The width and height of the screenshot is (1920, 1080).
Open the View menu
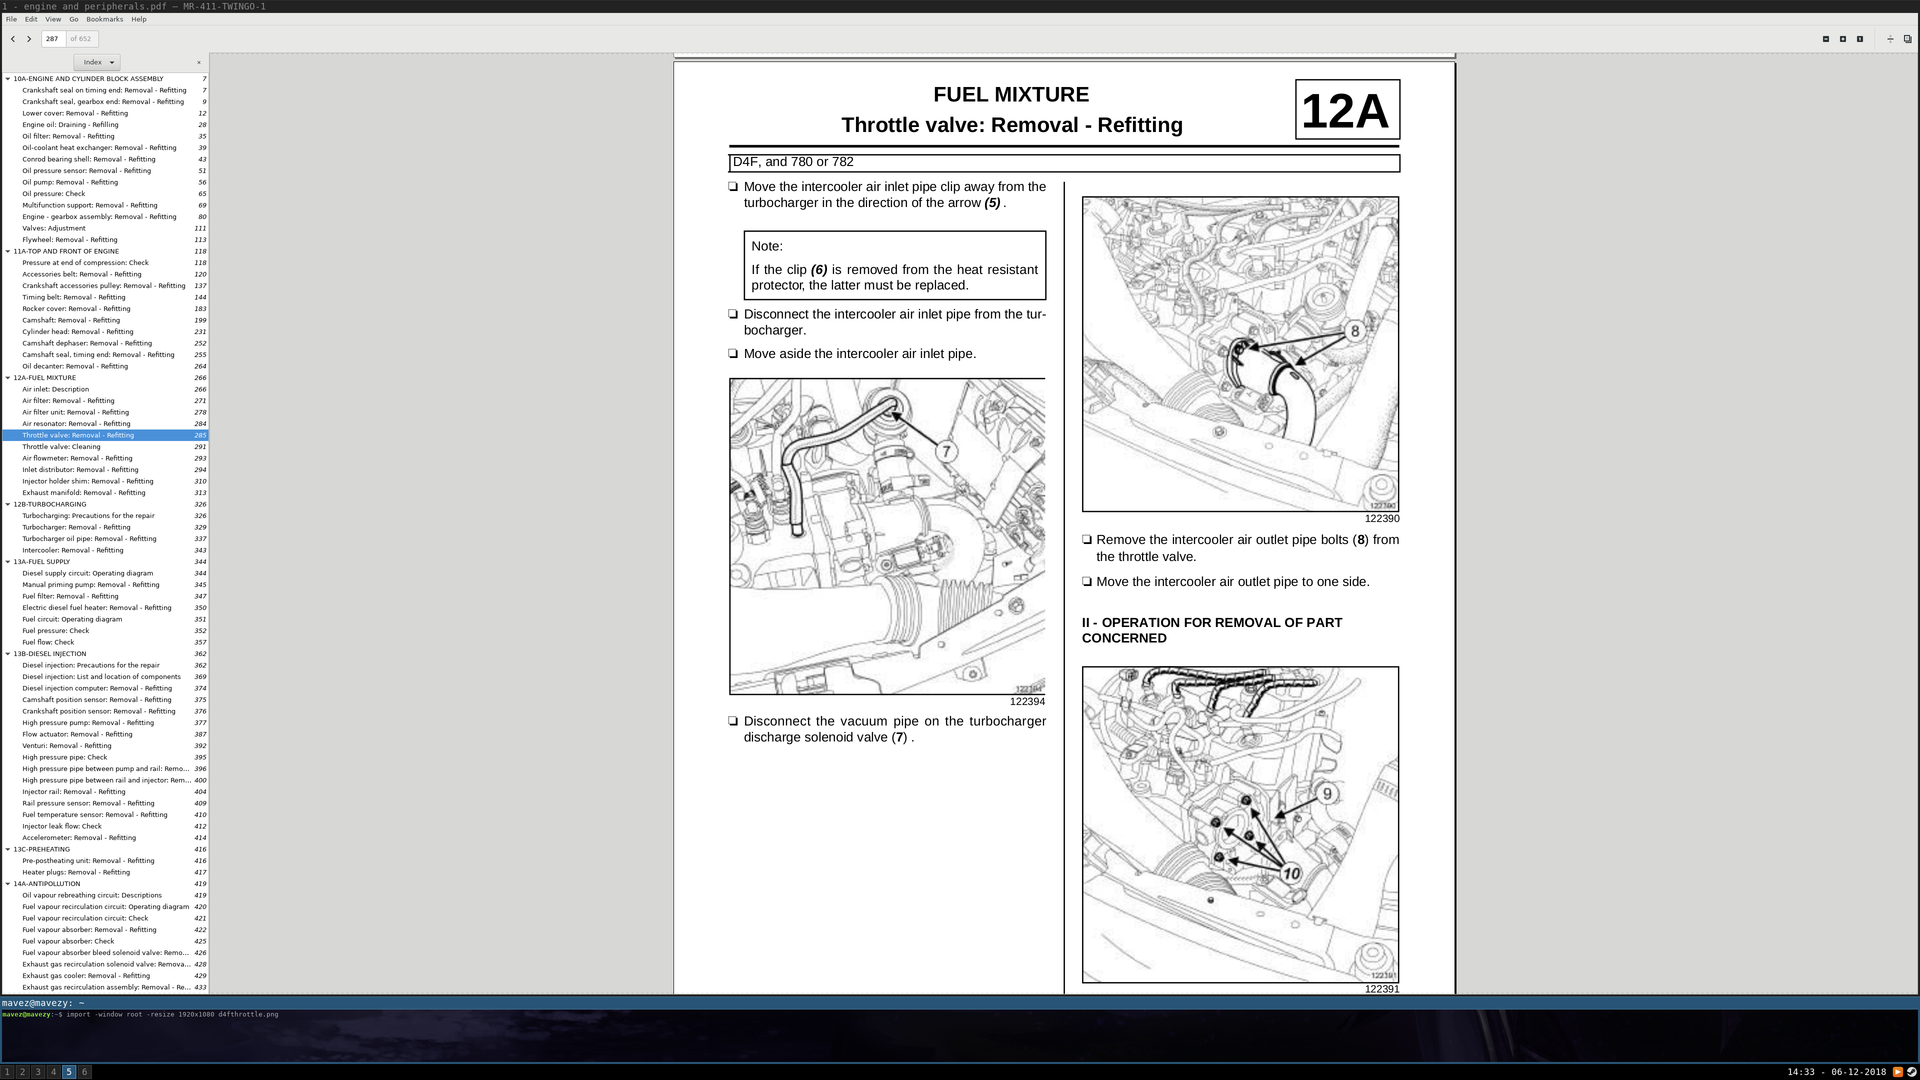click(x=53, y=19)
